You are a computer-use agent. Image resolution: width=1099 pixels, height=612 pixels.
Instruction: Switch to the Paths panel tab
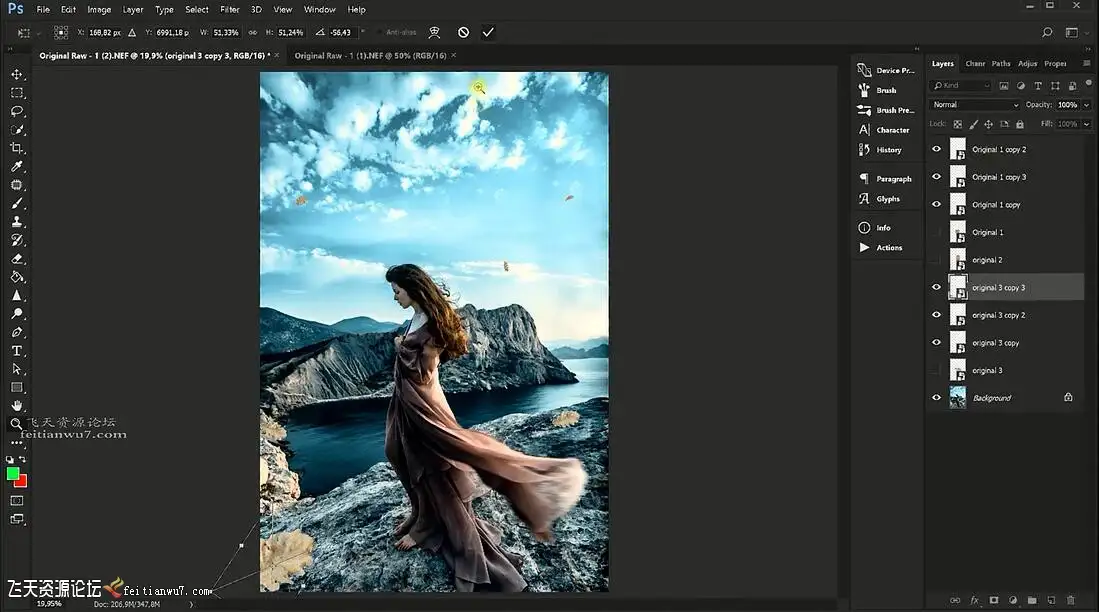(1001, 64)
